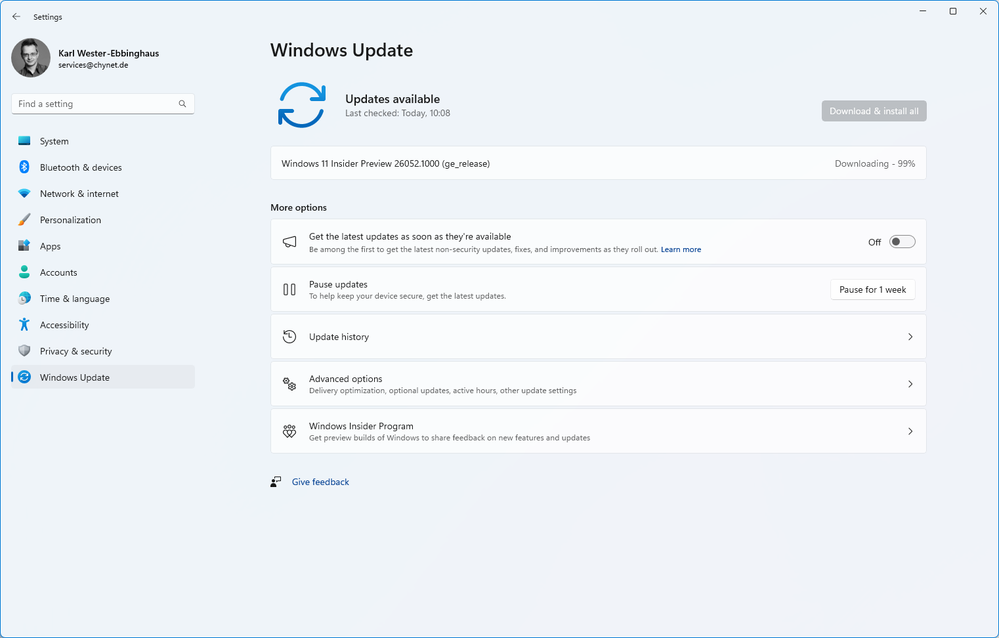Click the clock history icon
Viewport: 999px width, 638px height.
289,337
